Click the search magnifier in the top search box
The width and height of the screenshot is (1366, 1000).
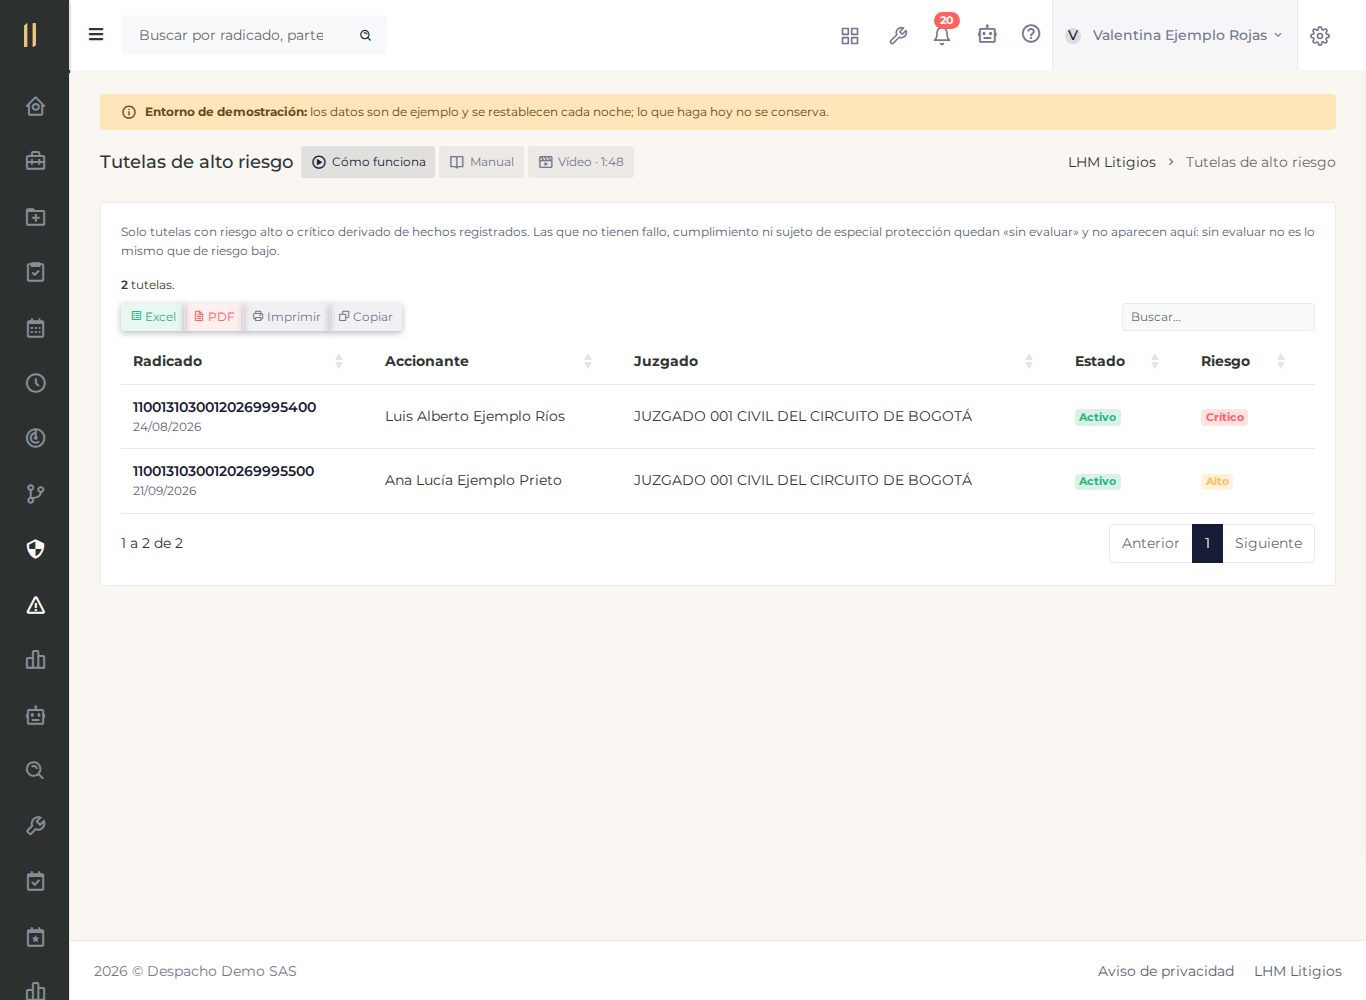click(x=366, y=35)
